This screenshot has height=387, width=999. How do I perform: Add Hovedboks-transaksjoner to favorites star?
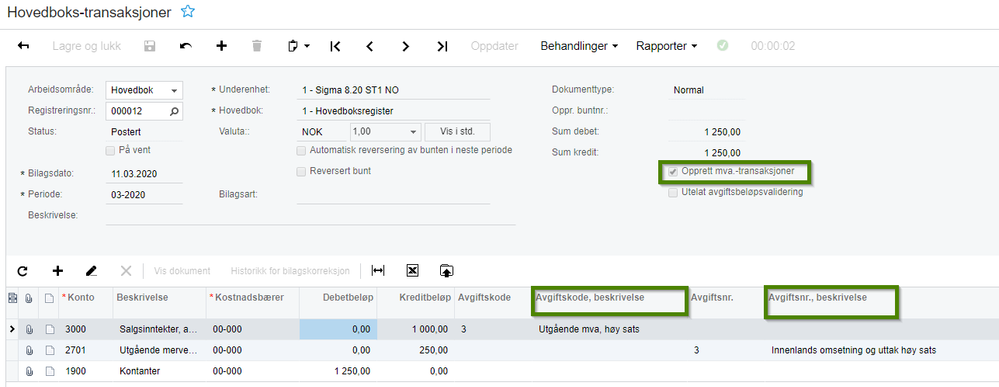(187, 11)
